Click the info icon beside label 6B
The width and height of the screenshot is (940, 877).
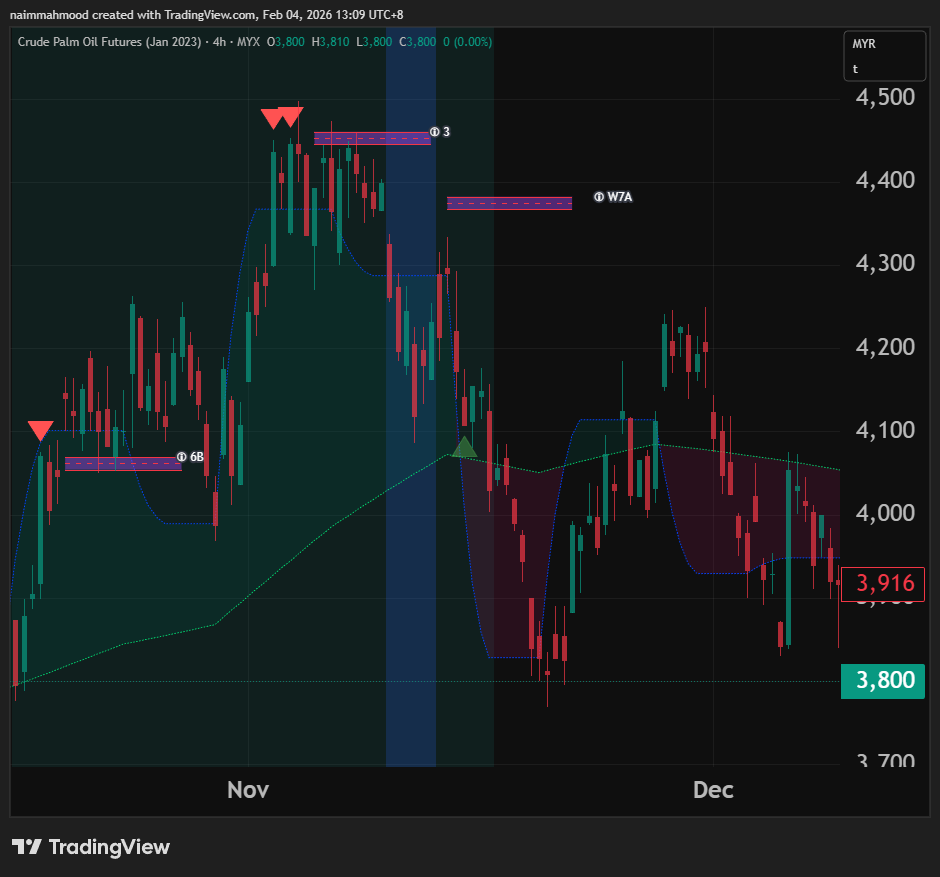[x=181, y=457]
